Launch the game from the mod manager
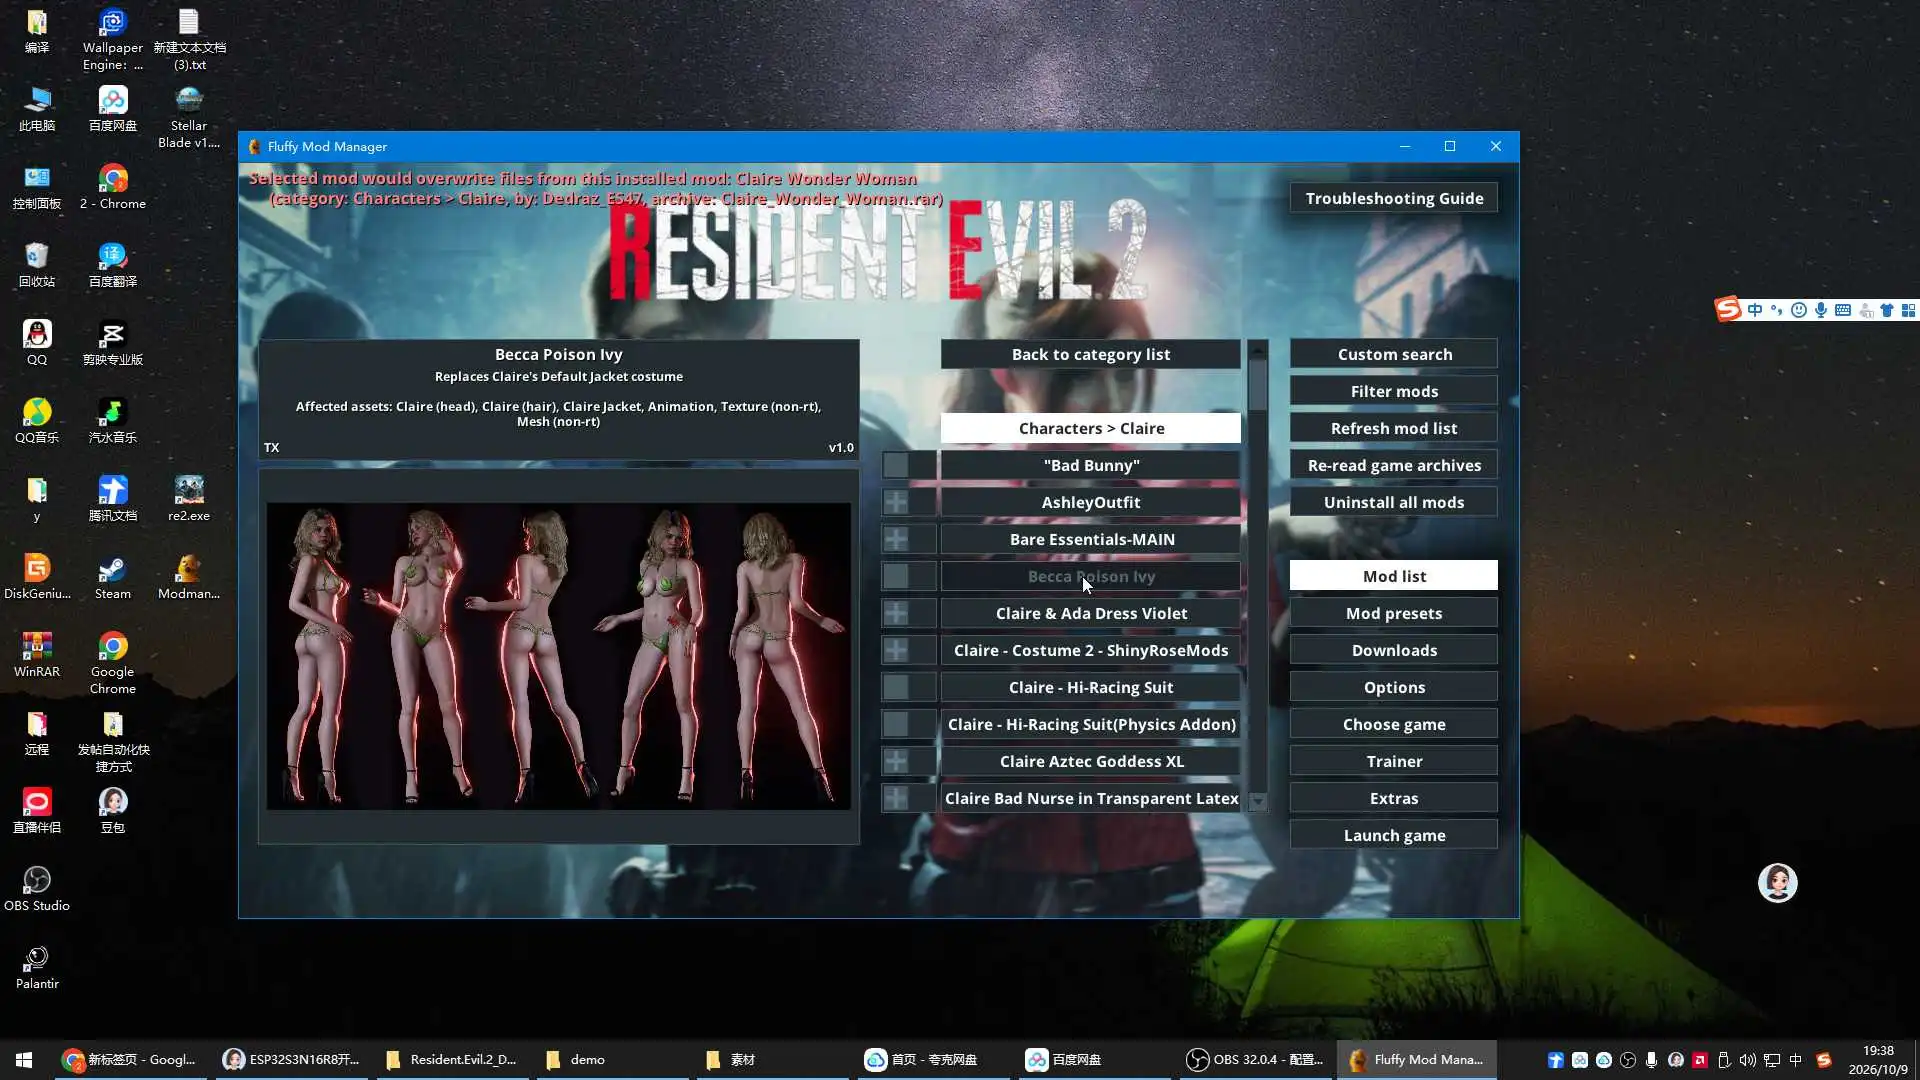The width and height of the screenshot is (1920, 1080). click(x=1394, y=835)
